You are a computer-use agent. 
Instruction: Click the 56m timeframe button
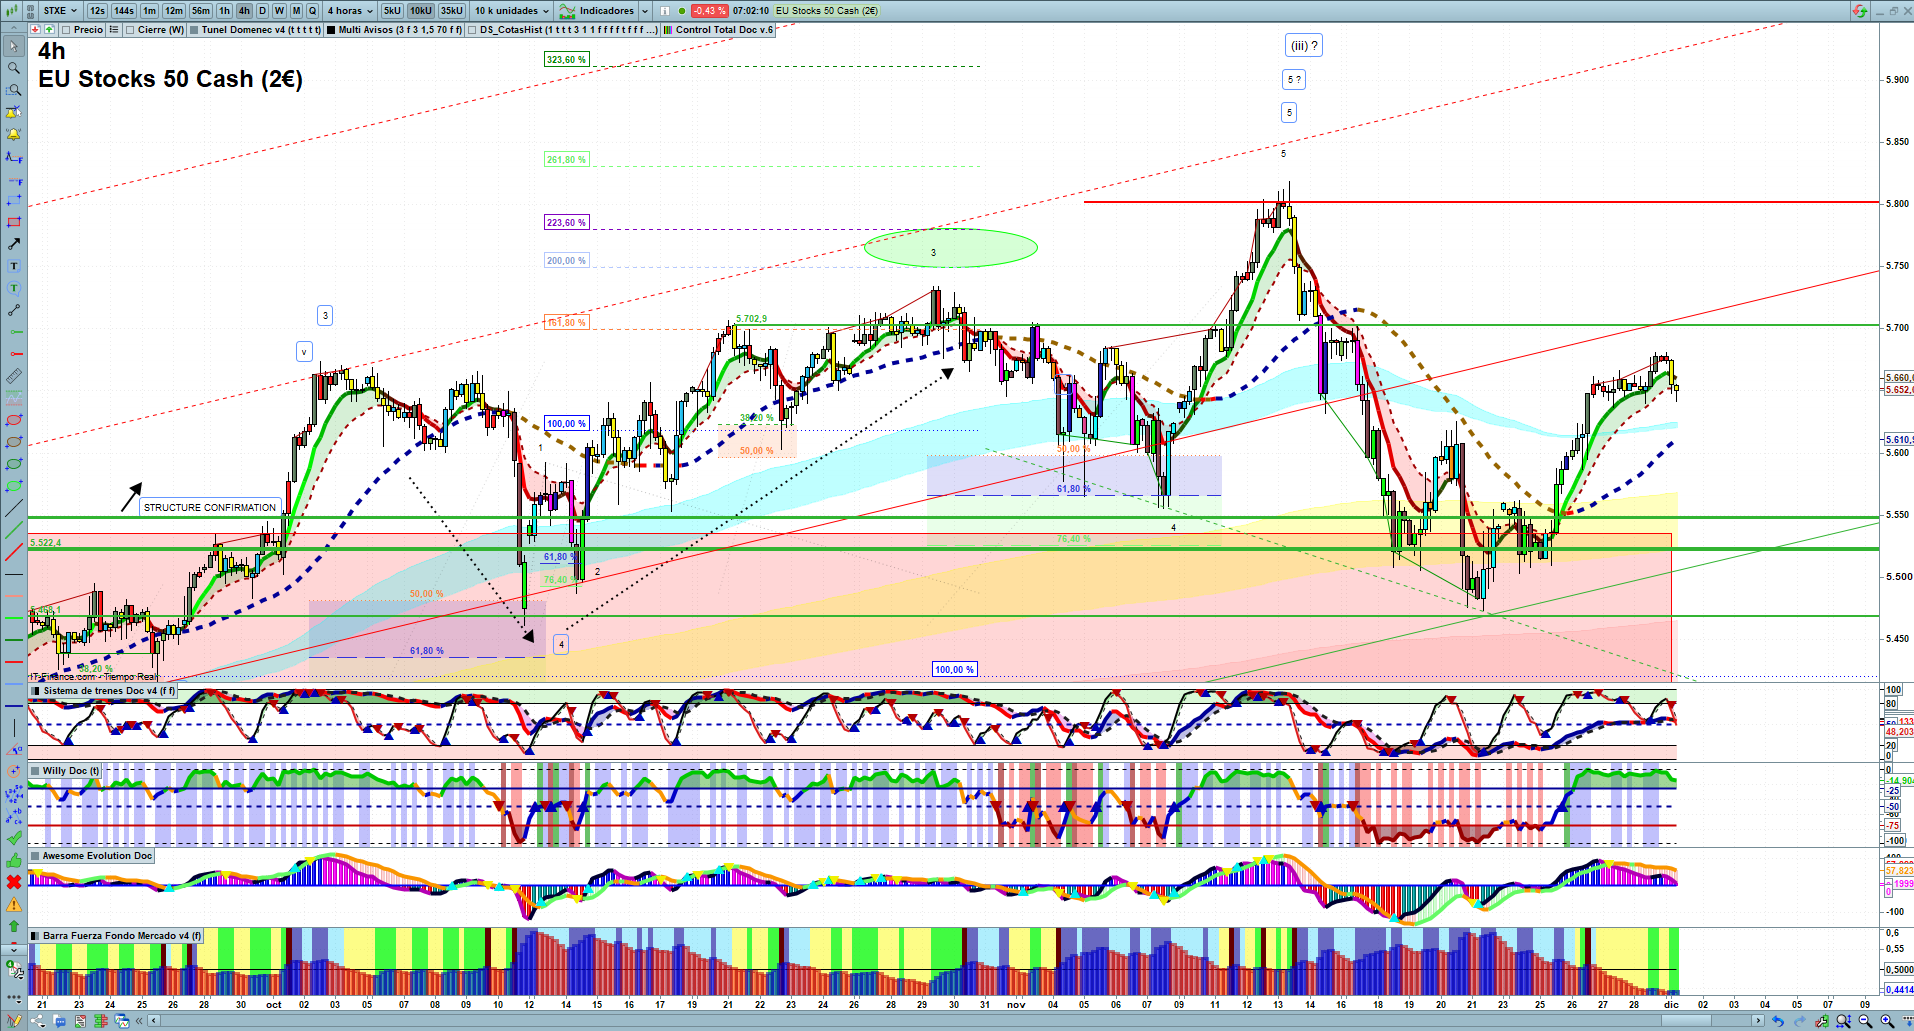pos(201,11)
